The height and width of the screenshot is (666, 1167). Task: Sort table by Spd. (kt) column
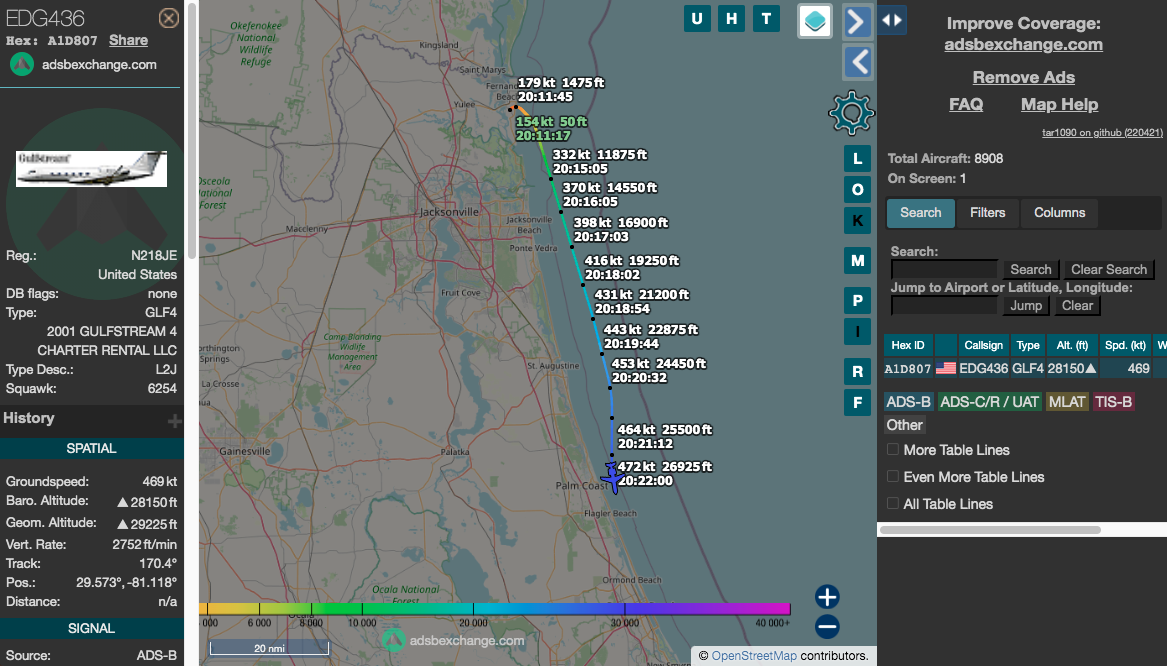tap(1125, 345)
